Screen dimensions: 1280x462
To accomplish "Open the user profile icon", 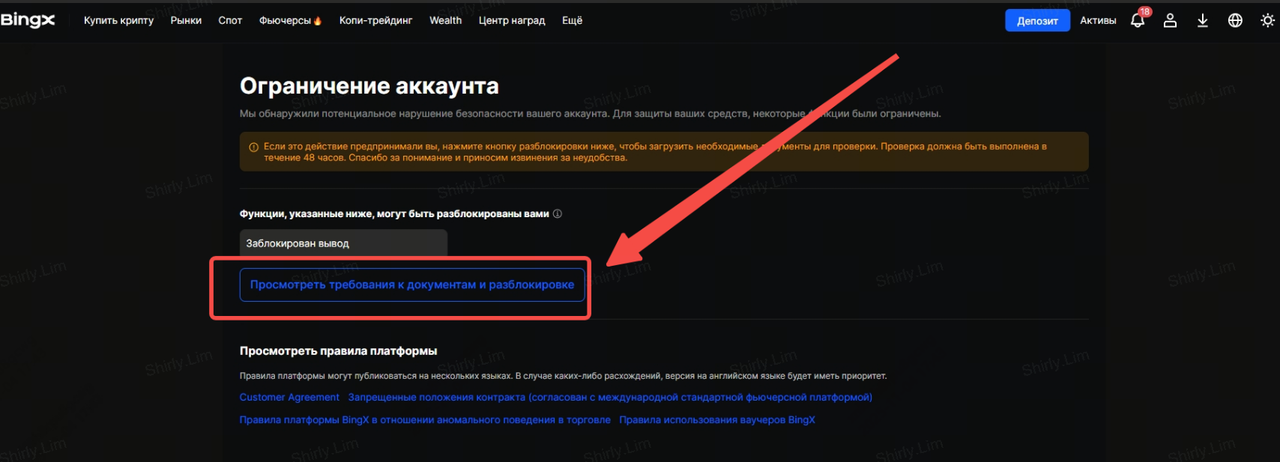I will tap(1170, 20).
